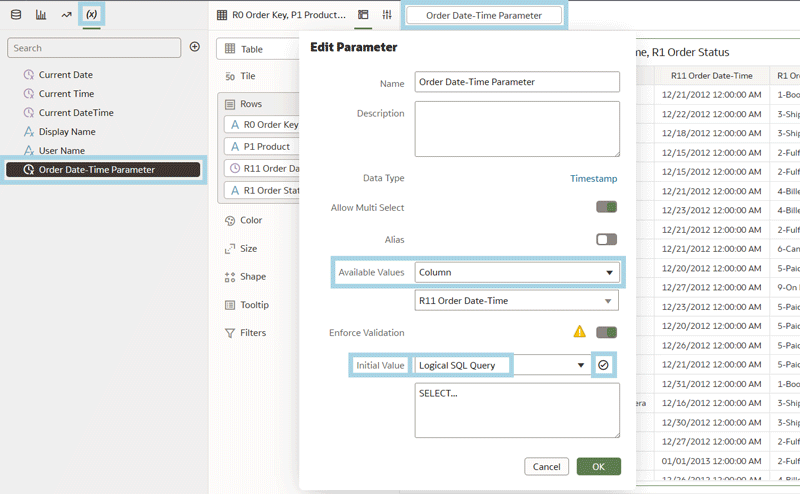Click the Enforce Validation warning icon
This screenshot has height=494, width=800.
pyautogui.click(x=579, y=332)
